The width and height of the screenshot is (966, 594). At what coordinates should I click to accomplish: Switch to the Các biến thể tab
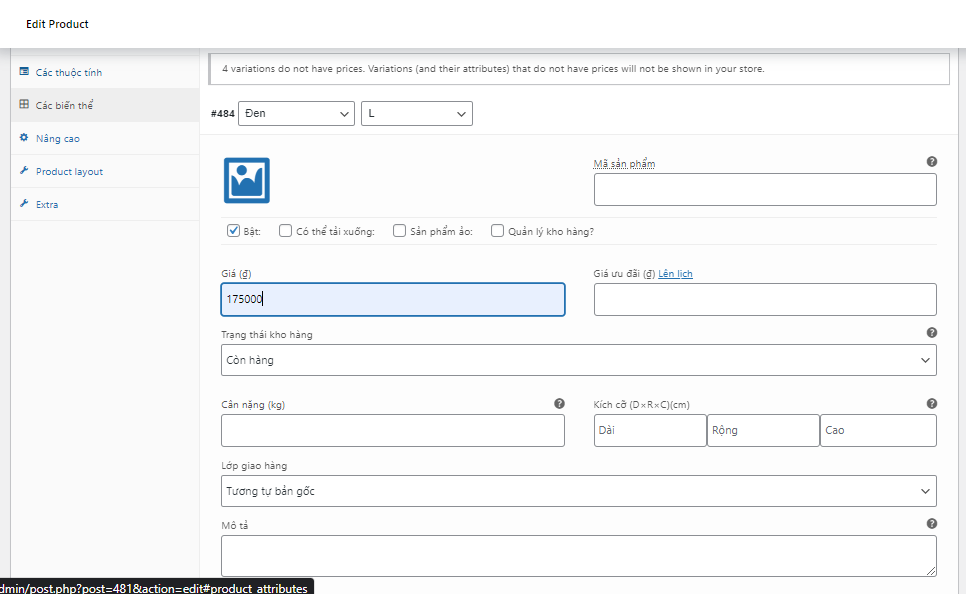click(x=64, y=105)
